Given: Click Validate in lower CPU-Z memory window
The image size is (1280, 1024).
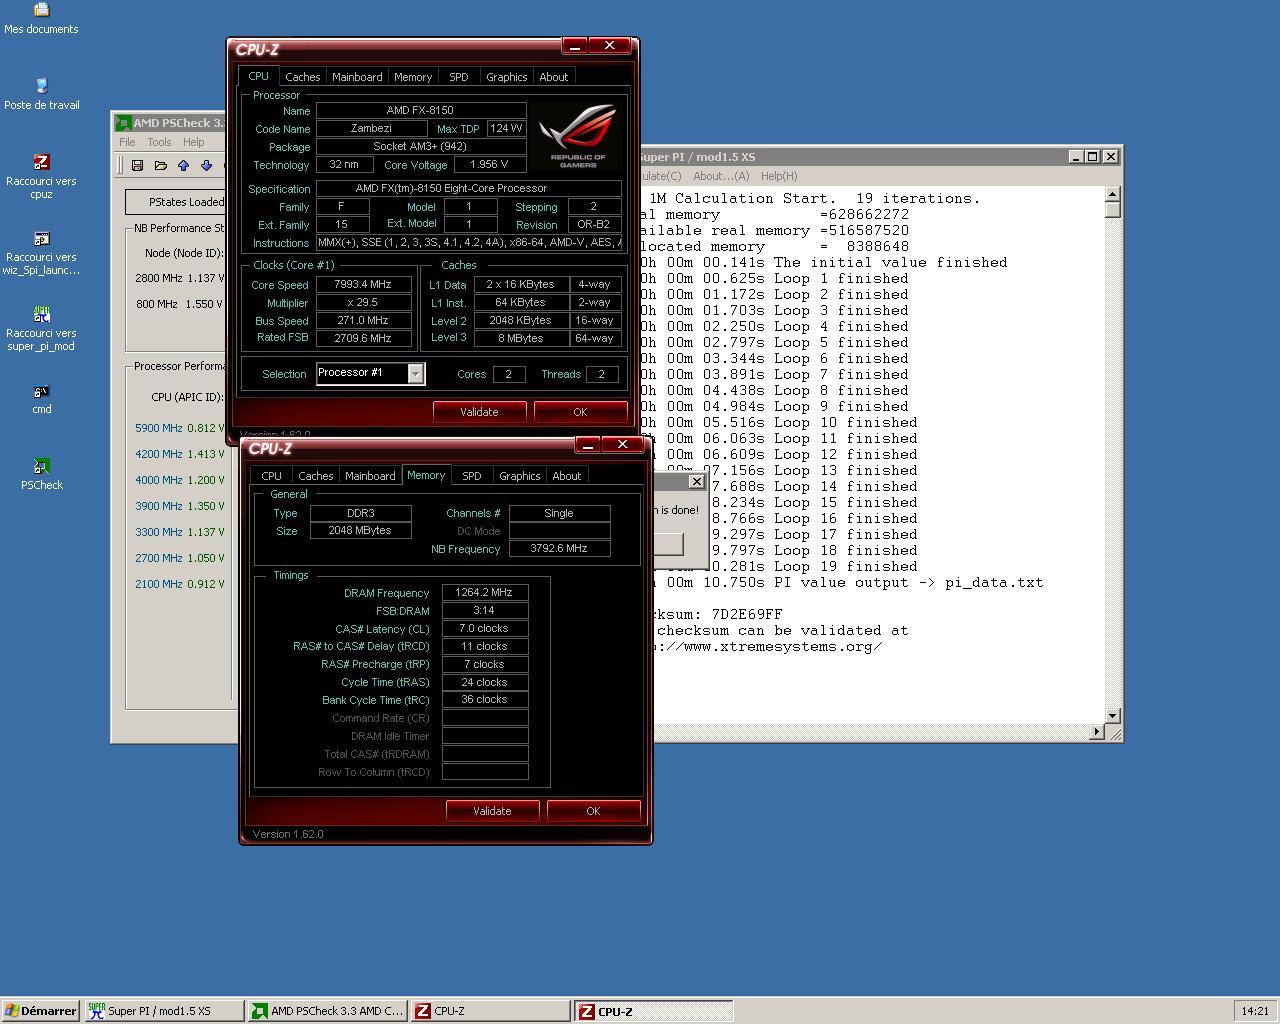Looking at the screenshot, I should click(492, 811).
